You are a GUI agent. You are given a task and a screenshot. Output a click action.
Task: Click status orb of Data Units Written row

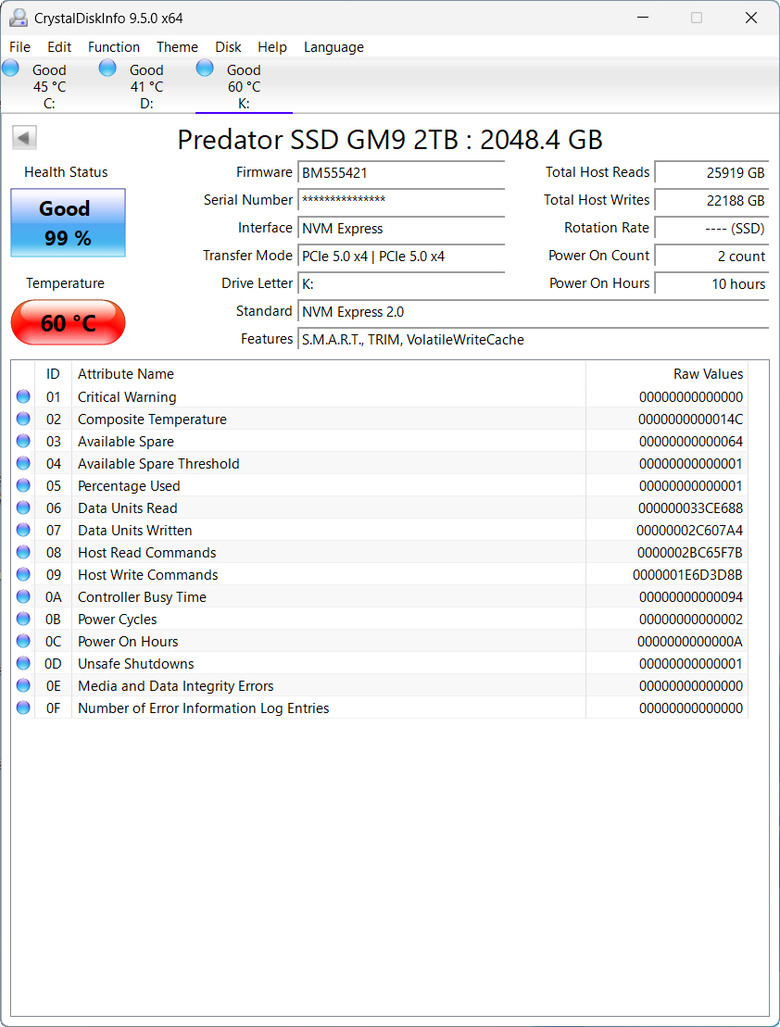click(23, 530)
